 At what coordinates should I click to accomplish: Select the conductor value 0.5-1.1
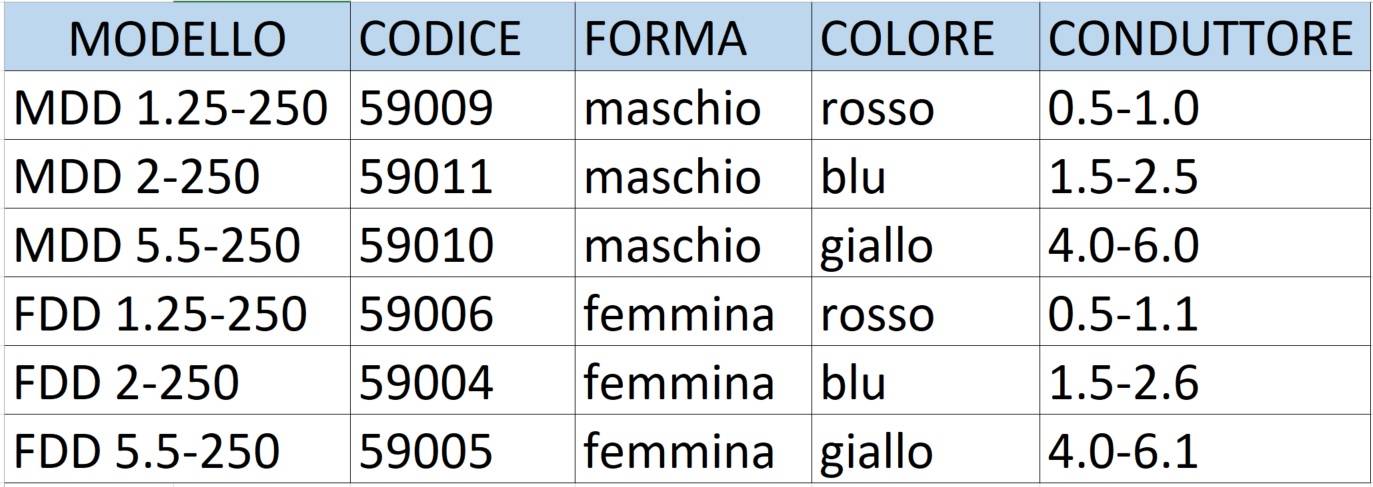pos(1205,313)
